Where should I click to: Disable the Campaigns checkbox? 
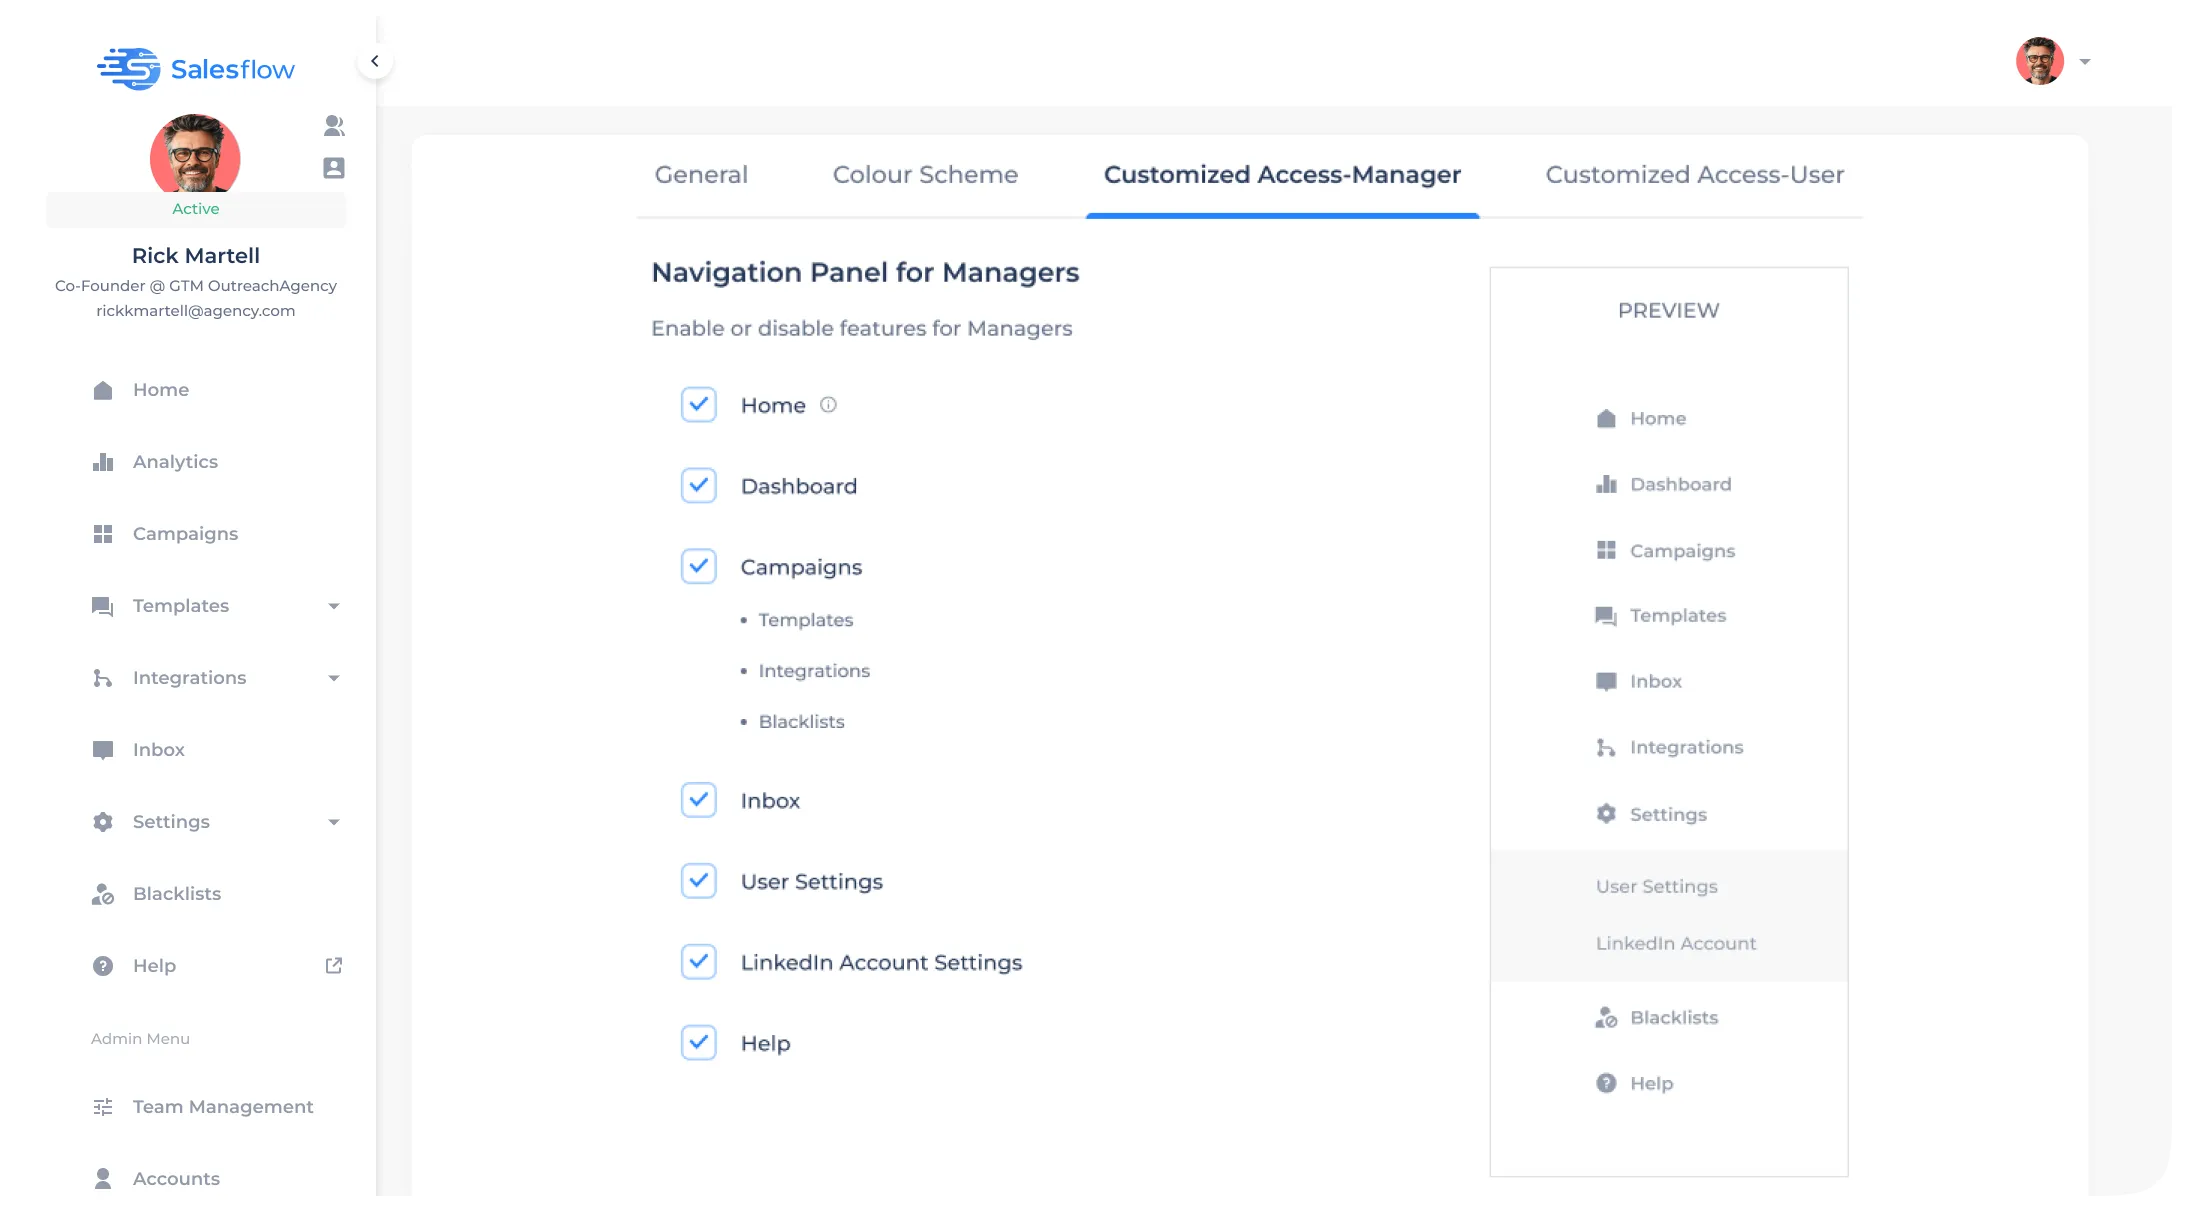point(699,567)
